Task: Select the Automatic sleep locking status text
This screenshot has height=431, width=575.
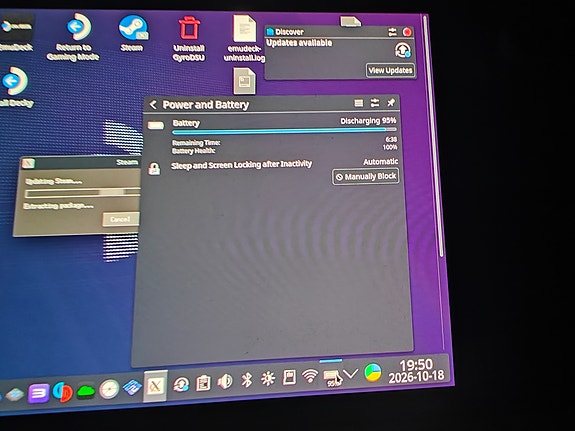Action: coord(381,161)
